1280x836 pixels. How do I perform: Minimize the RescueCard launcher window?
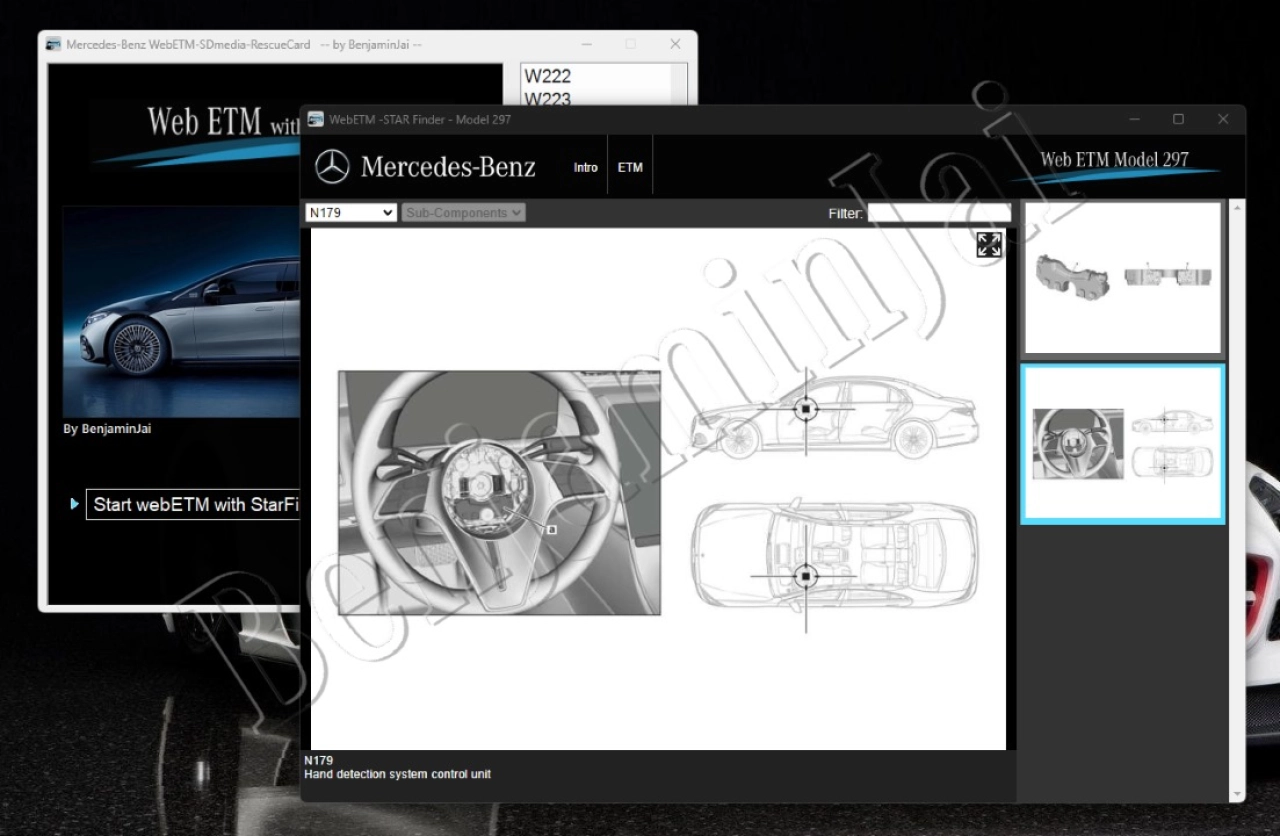tap(586, 44)
